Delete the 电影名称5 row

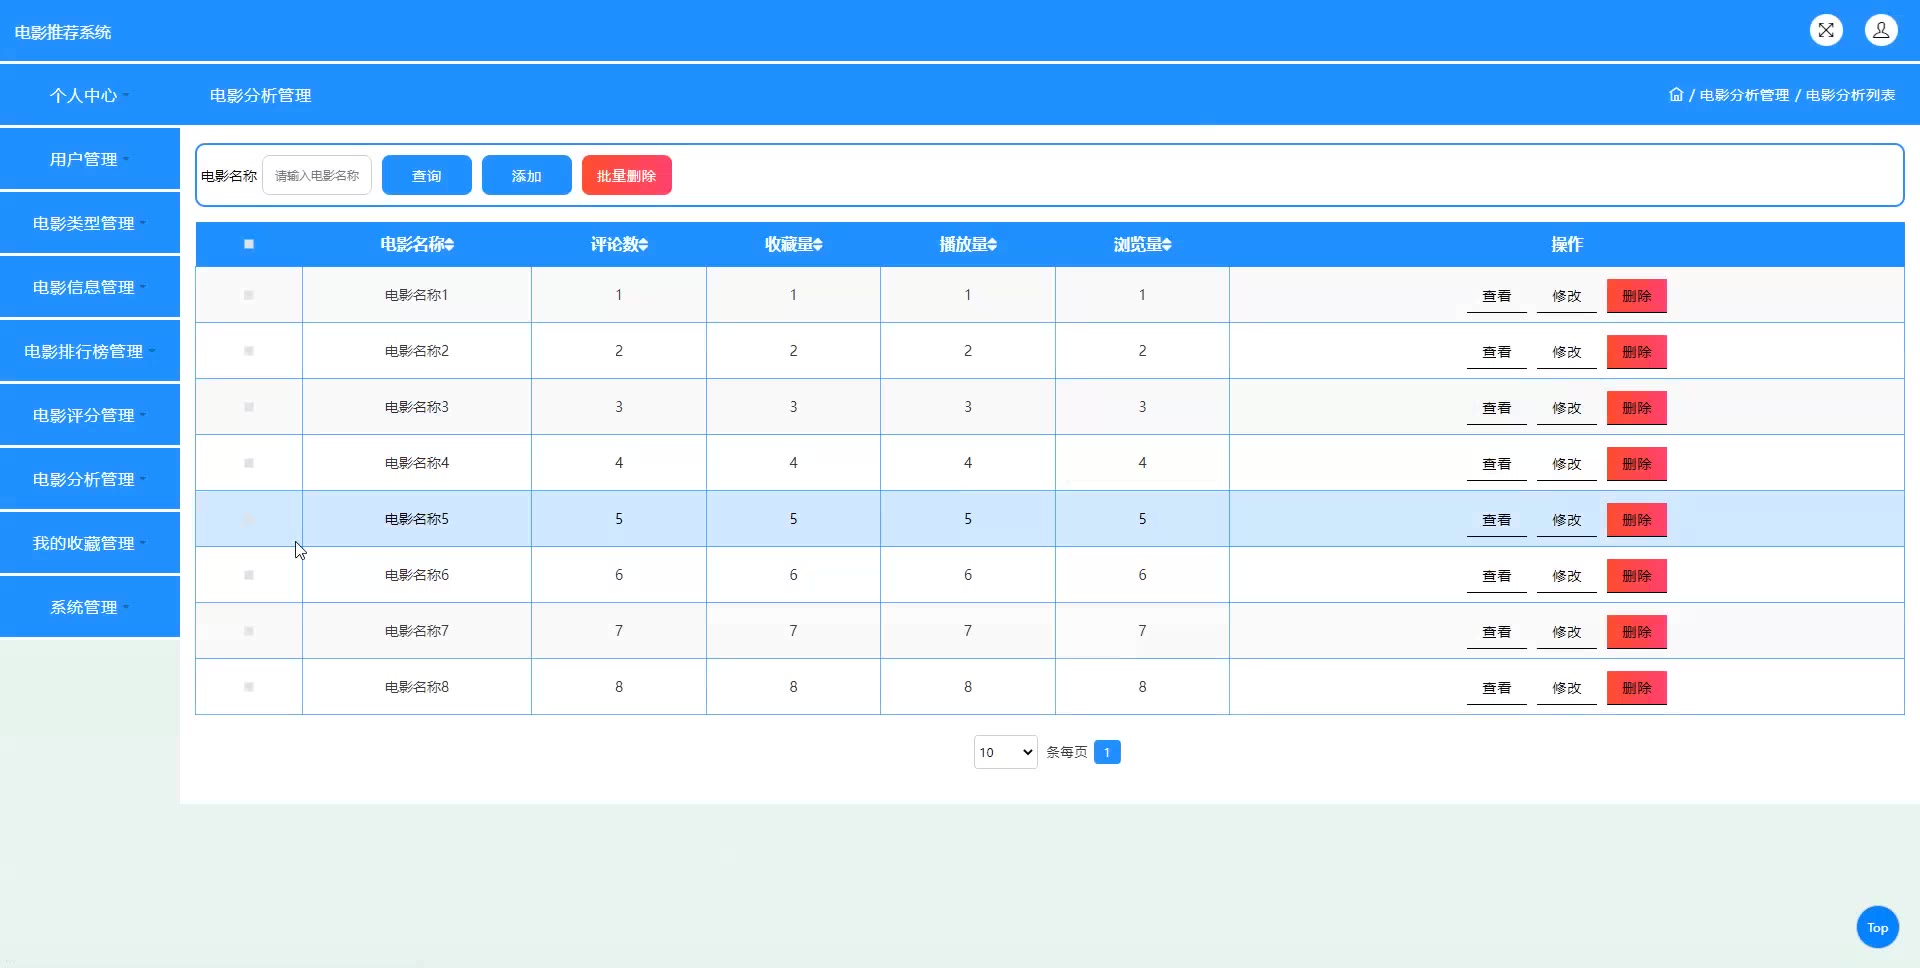click(x=1637, y=520)
